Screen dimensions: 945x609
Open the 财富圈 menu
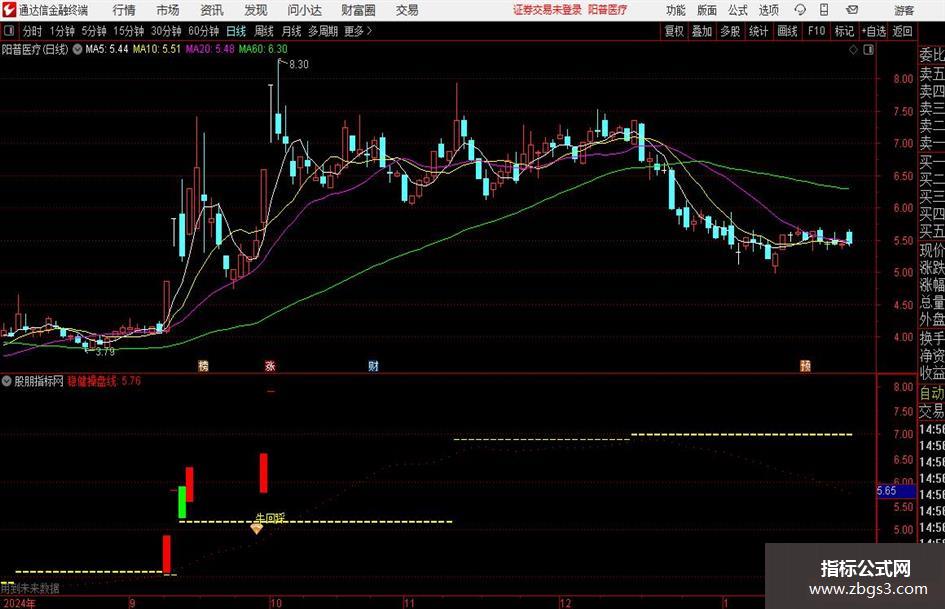point(358,10)
